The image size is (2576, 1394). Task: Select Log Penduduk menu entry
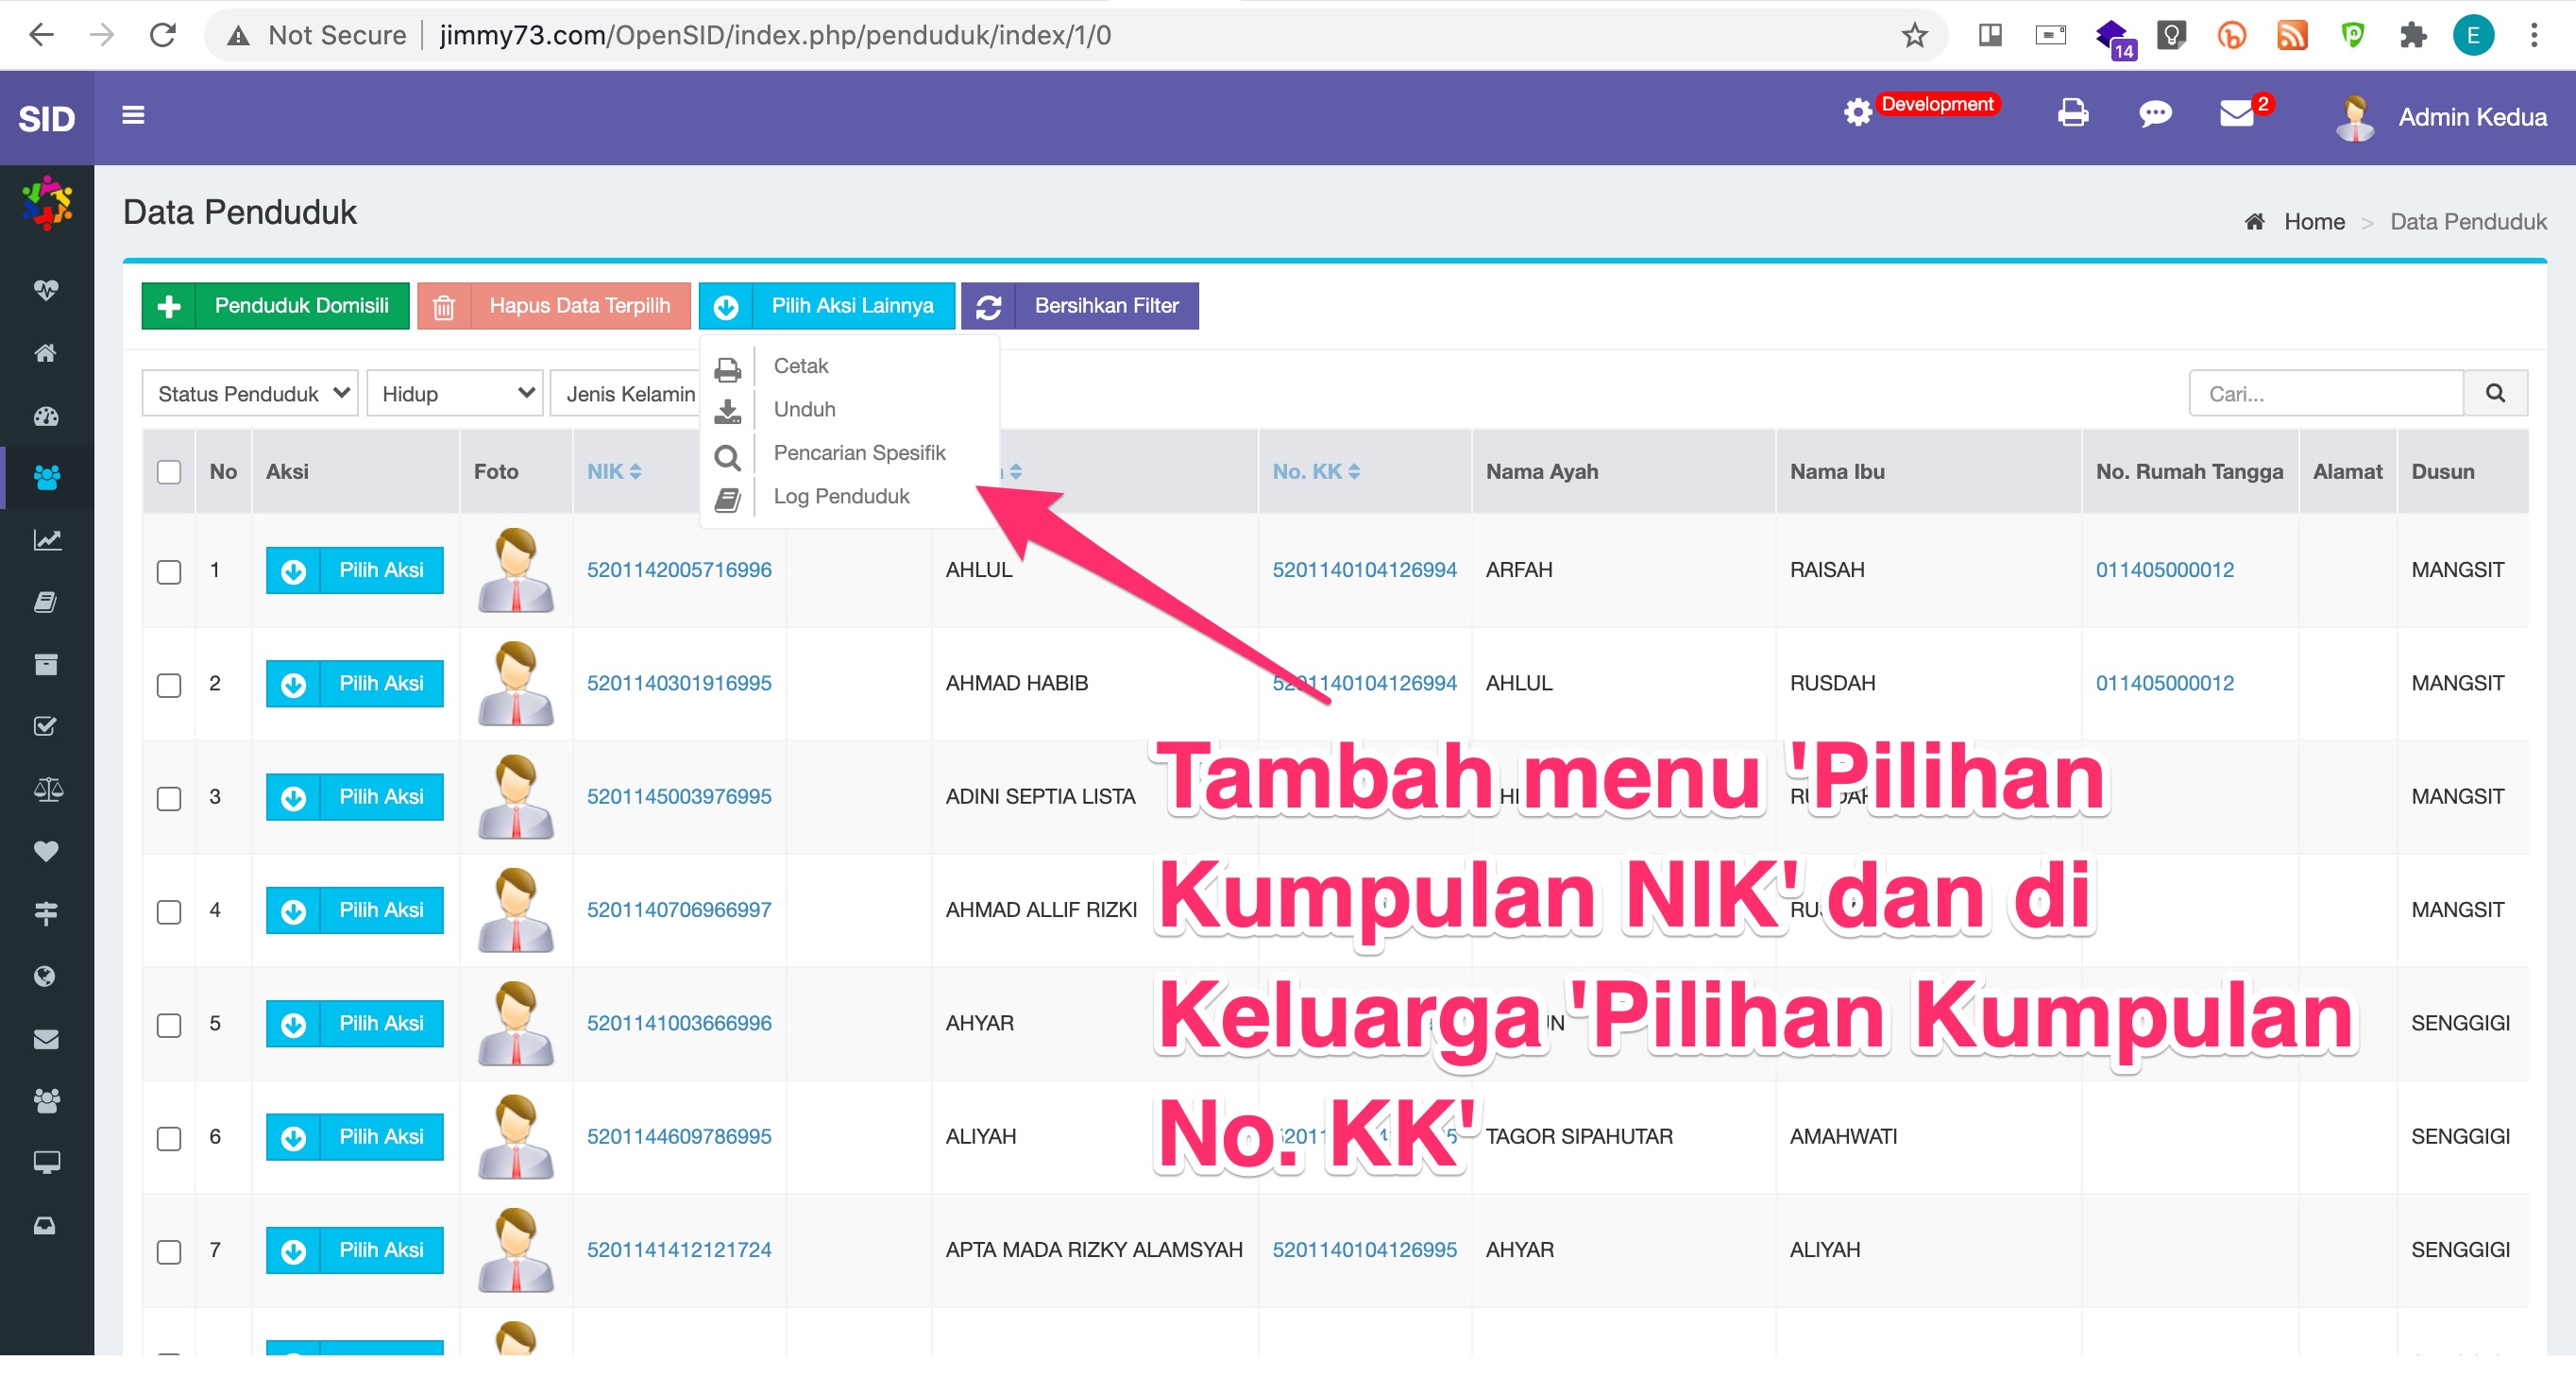coord(841,495)
